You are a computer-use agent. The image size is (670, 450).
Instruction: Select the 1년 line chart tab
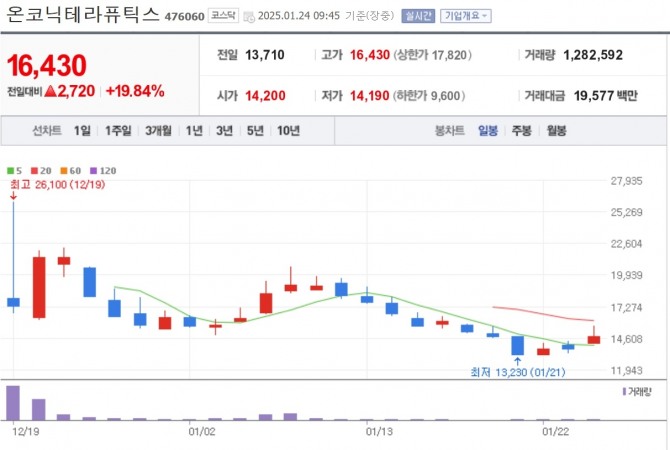click(194, 130)
